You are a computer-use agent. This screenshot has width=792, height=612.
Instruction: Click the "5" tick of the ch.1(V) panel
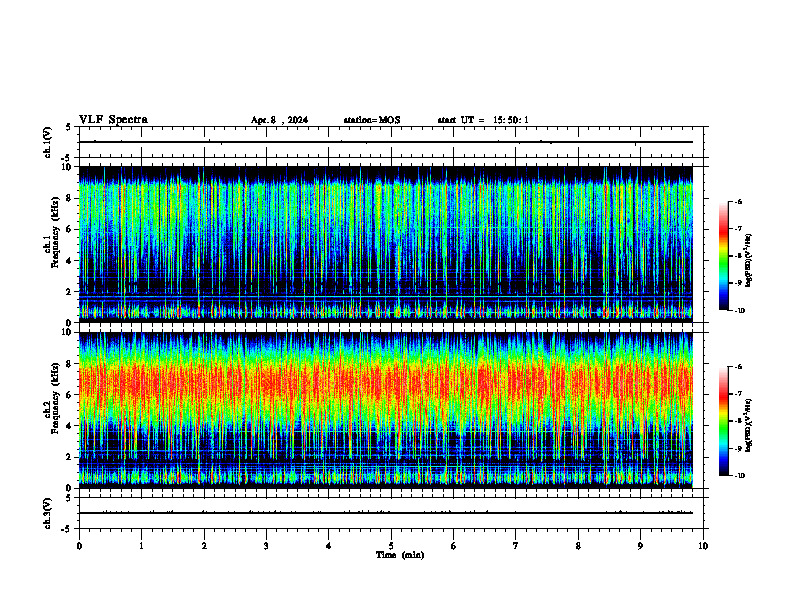(69, 127)
